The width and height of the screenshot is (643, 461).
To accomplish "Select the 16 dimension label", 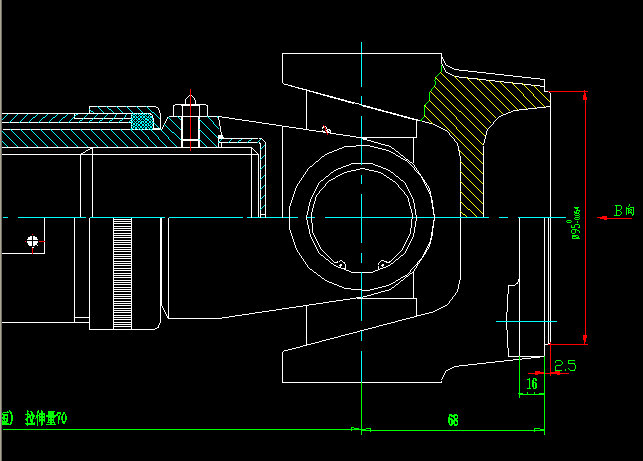I will [x=532, y=383].
